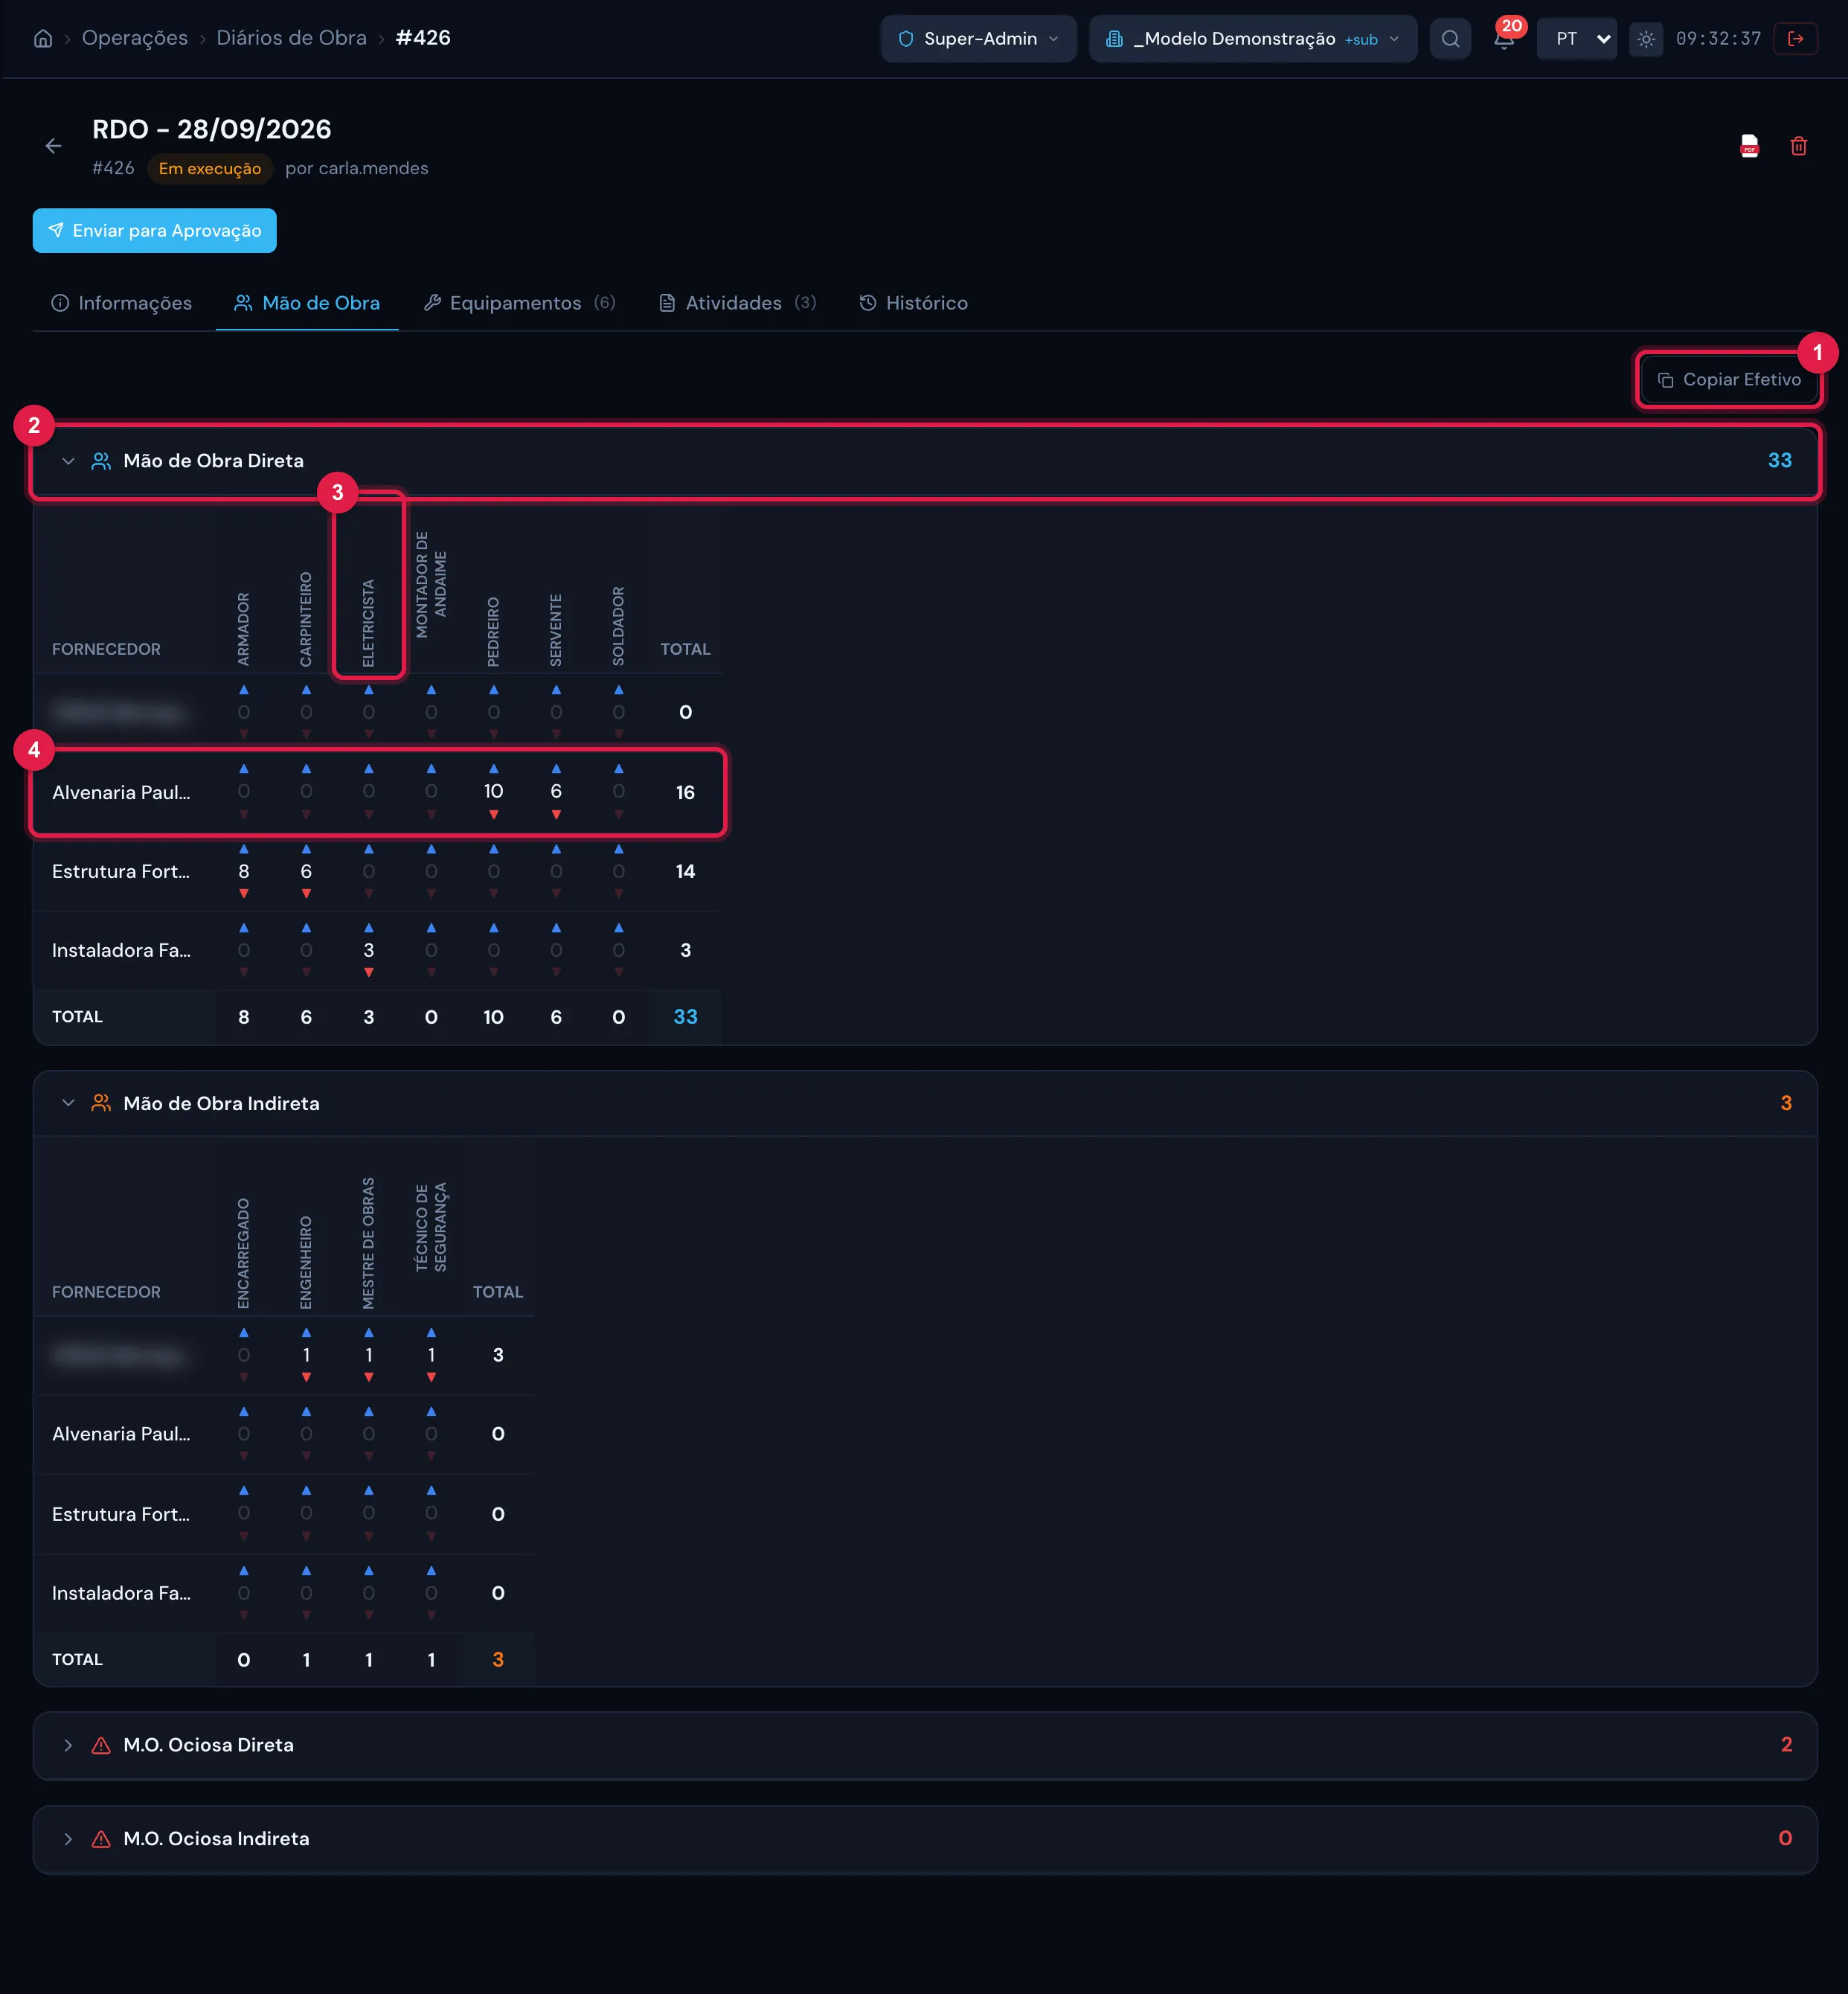The height and width of the screenshot is (1994, 1848).
Task: Increase Pedreiro count for Alvenaria Paul direct
Action: pos(494,769)
